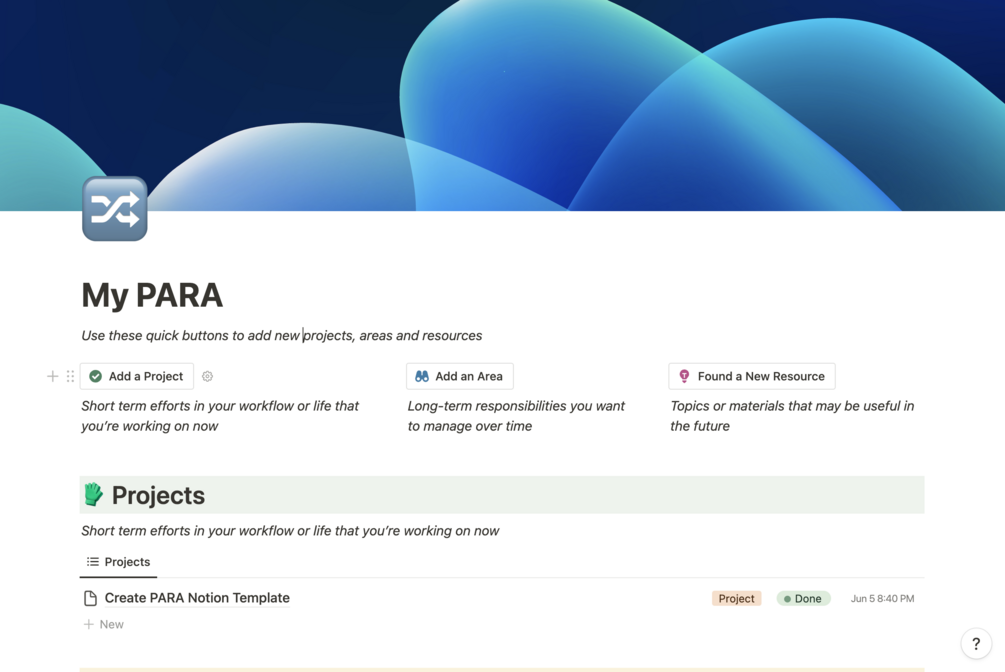Viewport: 1005px width, 672px height.
Task: Click the green hand emoji beside Projects heading
Action: 95,494
